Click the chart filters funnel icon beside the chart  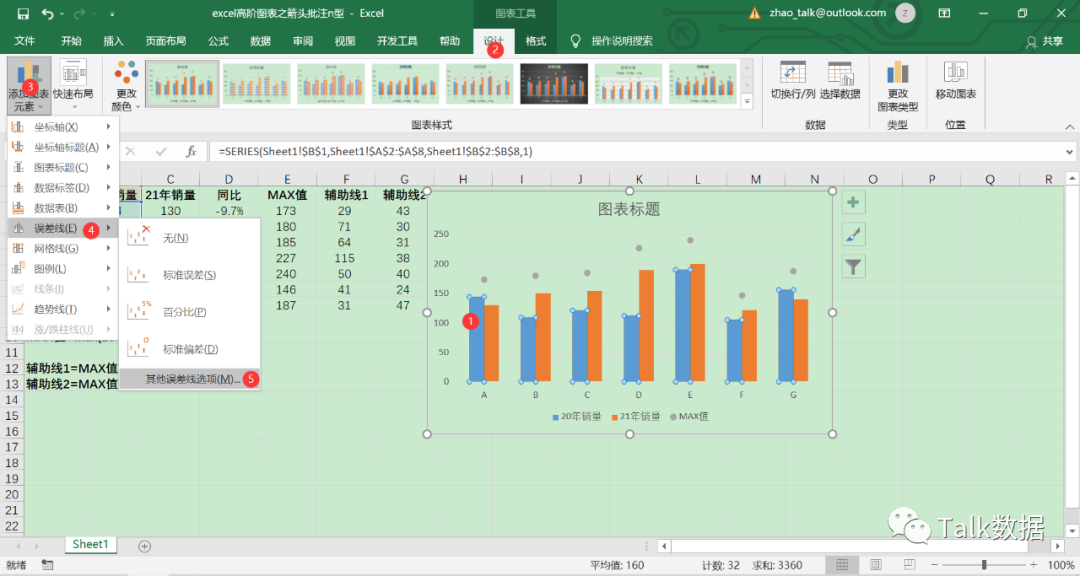pos(852,267)
